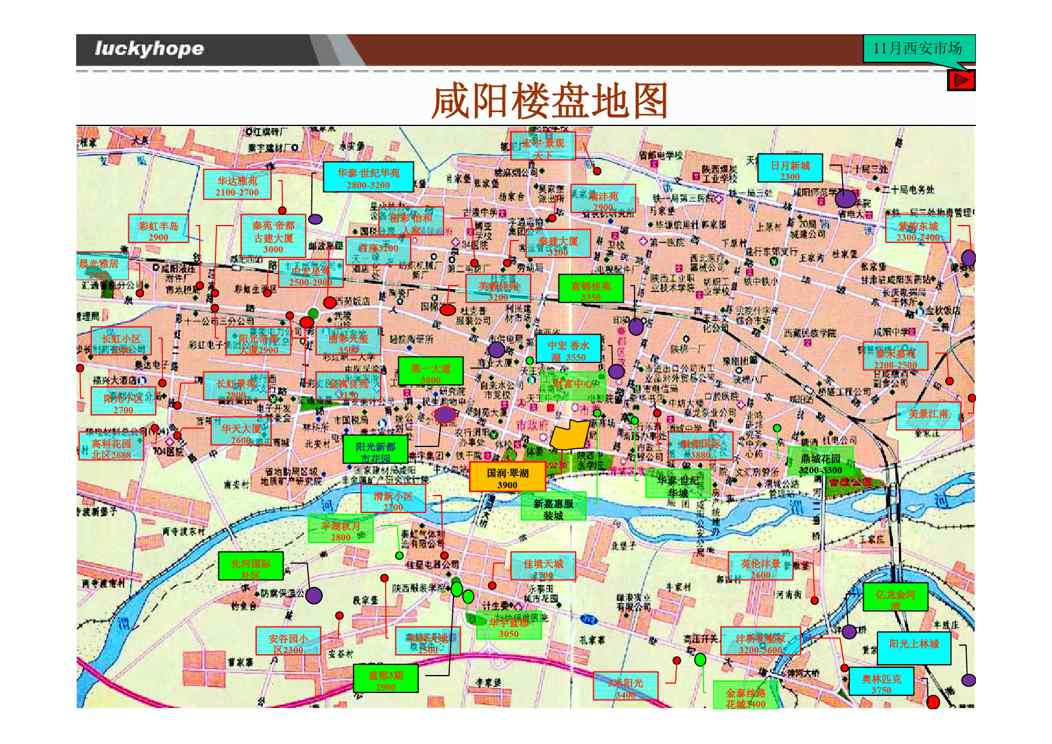Click the purple marker below 中宝·香水湾 label

point(616,371)
